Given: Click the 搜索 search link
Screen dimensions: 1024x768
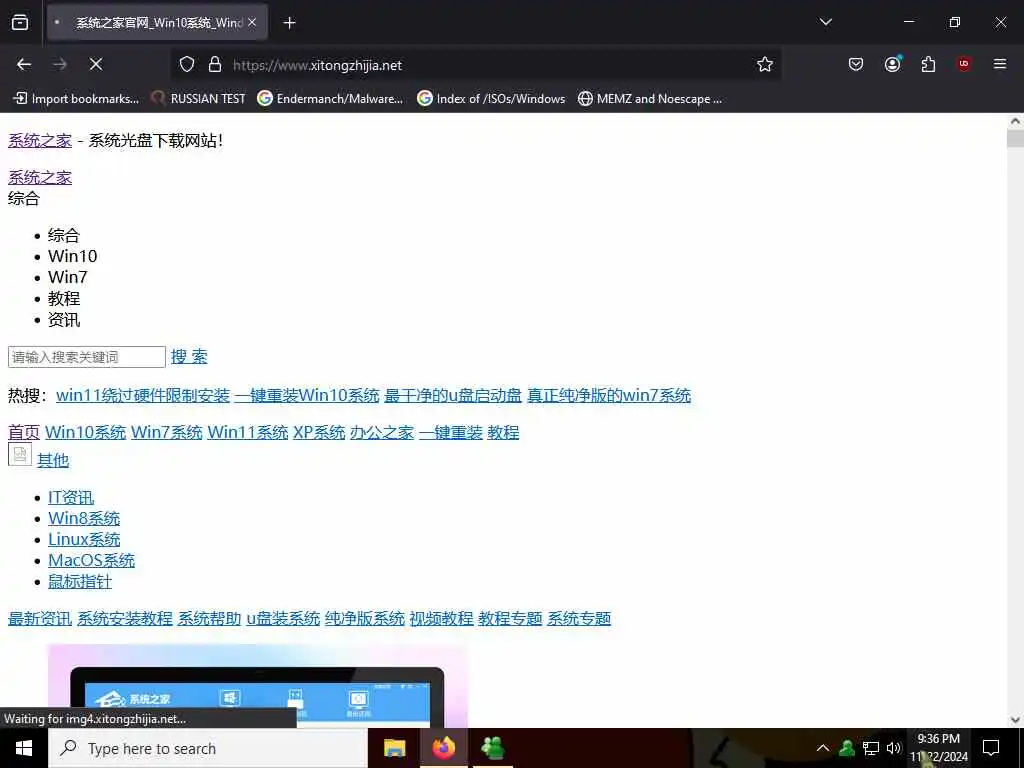Looking at the screenshot, I should click(x=189, y=357).
